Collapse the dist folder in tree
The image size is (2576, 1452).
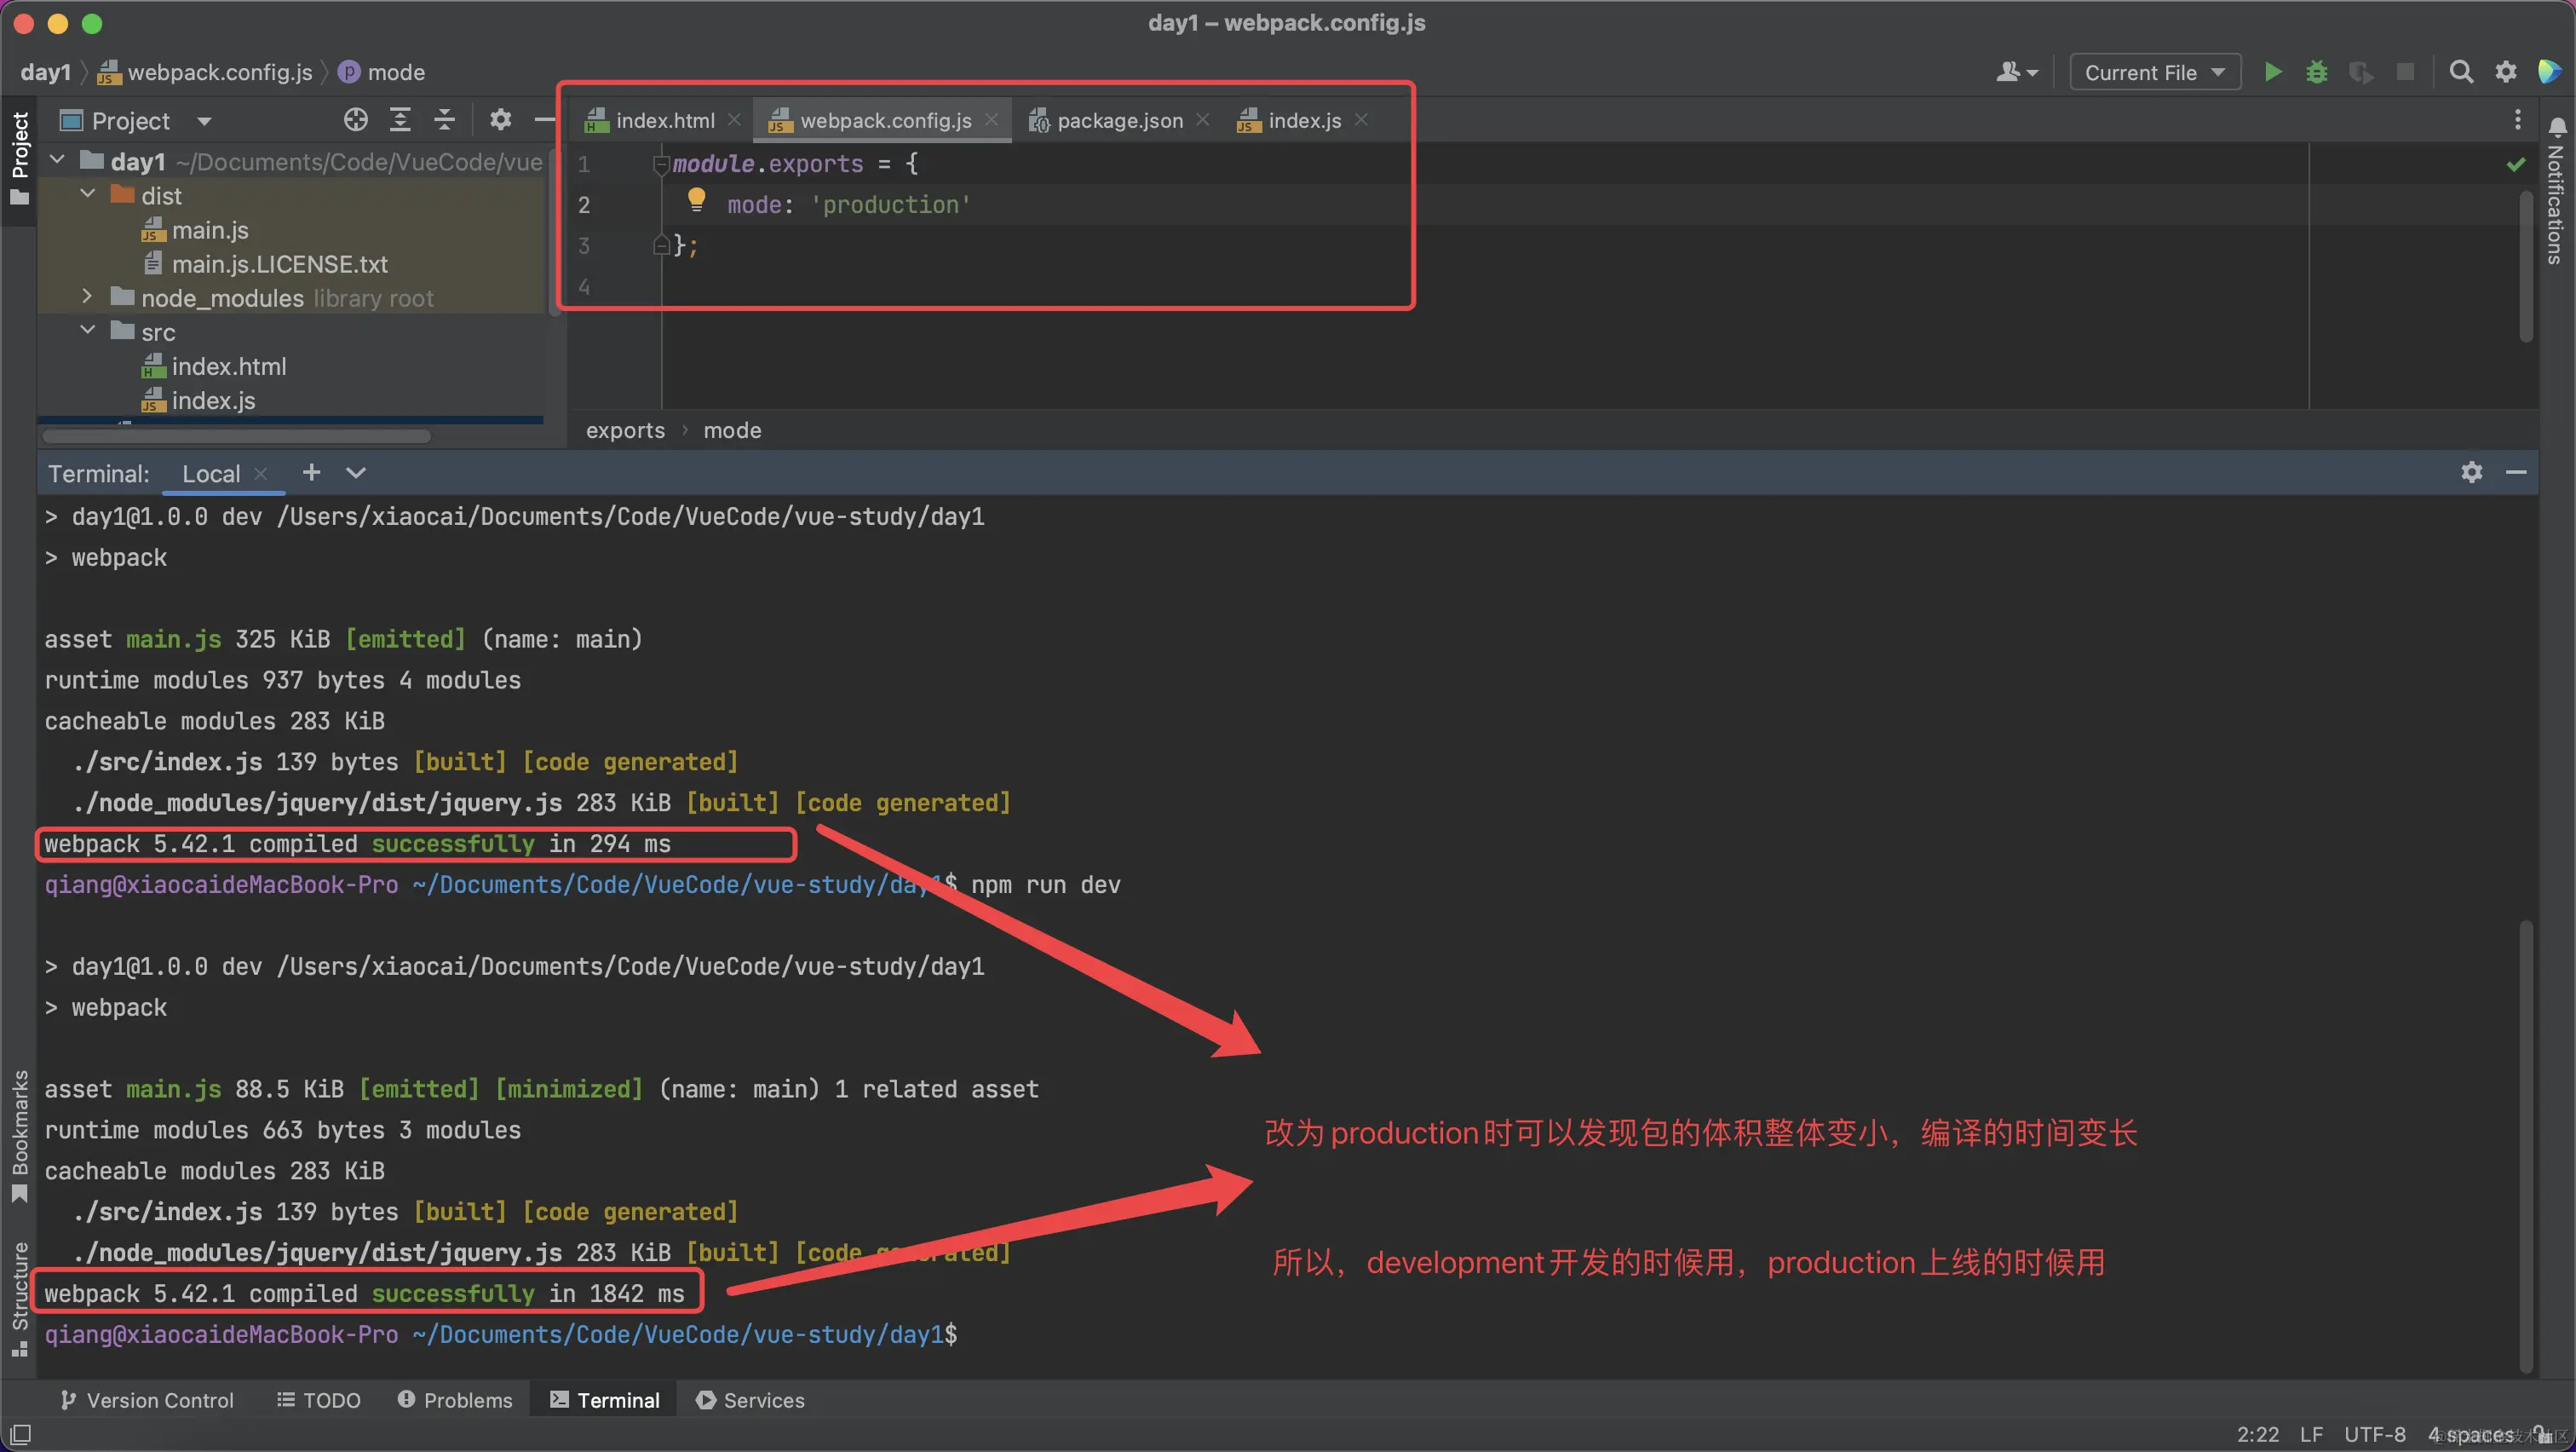(87, 195)
